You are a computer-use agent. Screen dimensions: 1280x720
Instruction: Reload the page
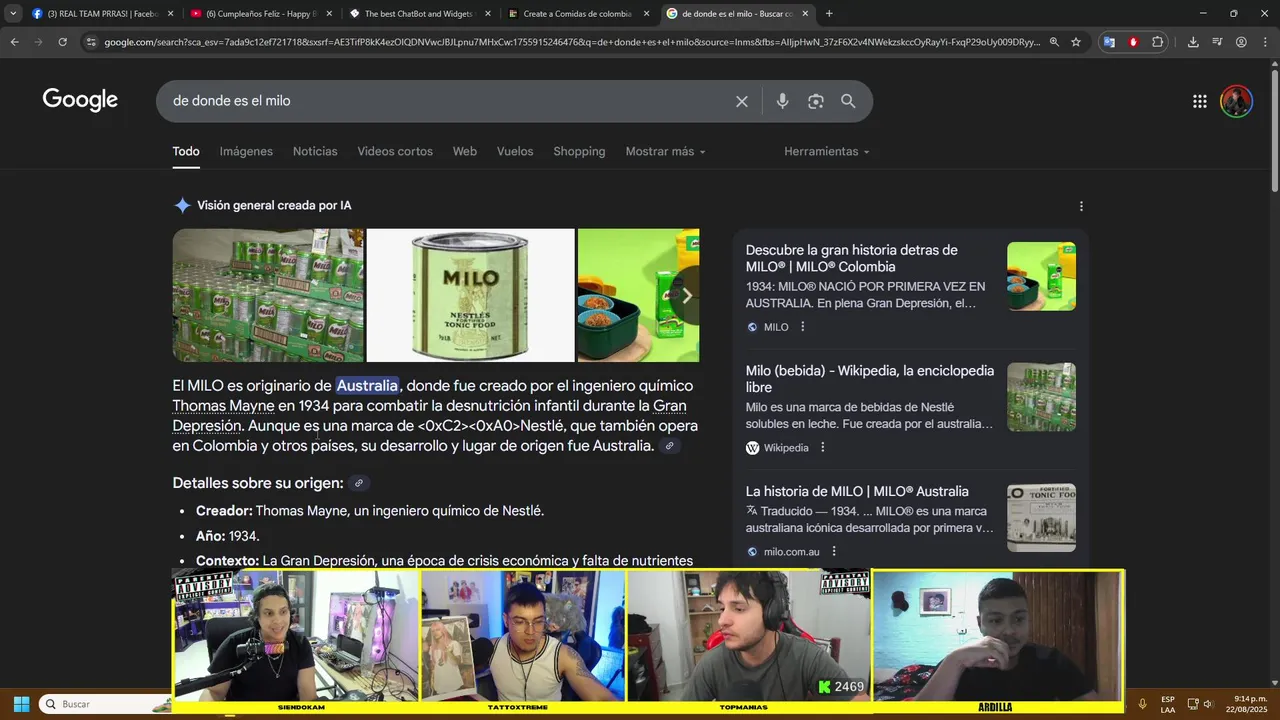[62, 42]
